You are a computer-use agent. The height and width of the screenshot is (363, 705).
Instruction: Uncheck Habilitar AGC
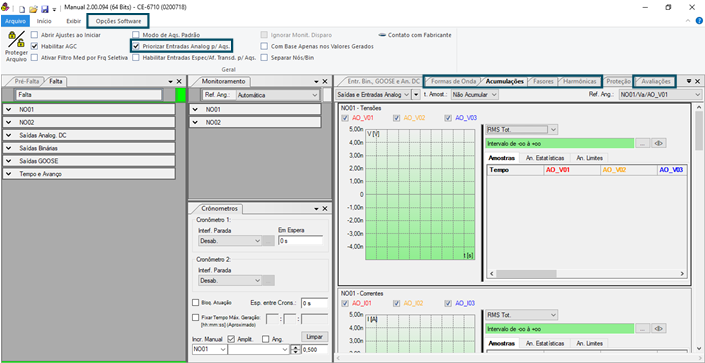(x=34, y=46)
